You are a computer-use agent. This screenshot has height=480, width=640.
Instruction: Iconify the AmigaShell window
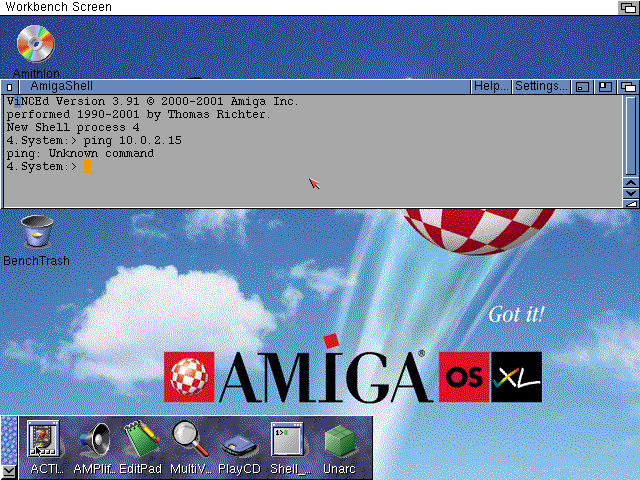(582, 87)
